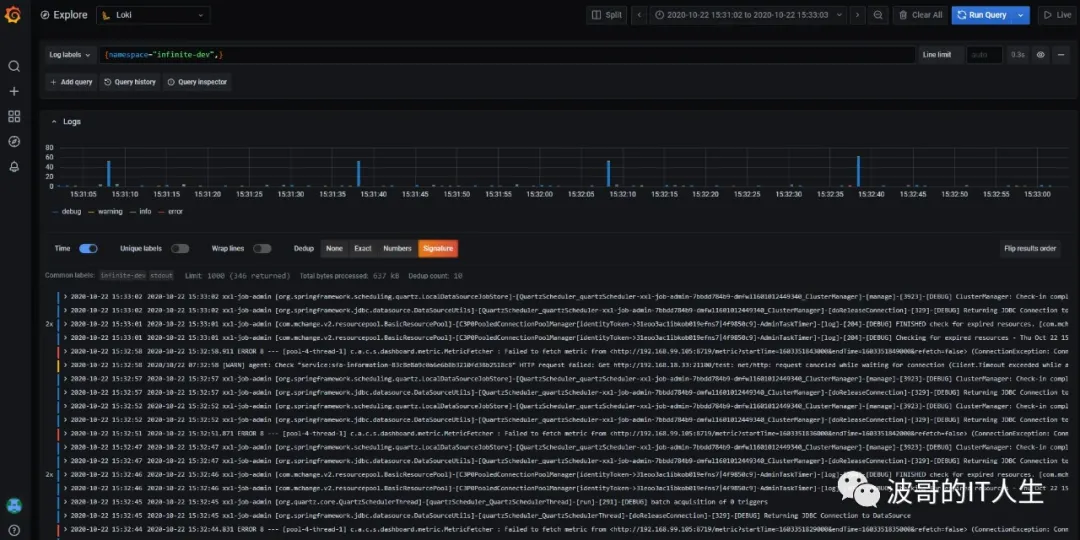Click the Grafana logo home icon
This screenshot has width=1080, height=540.
[13, 14]
